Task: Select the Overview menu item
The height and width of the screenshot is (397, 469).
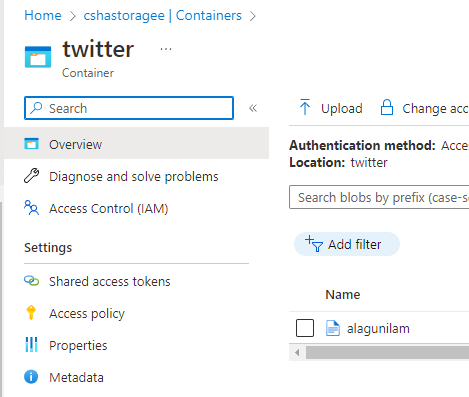Action: coord(136,144)
